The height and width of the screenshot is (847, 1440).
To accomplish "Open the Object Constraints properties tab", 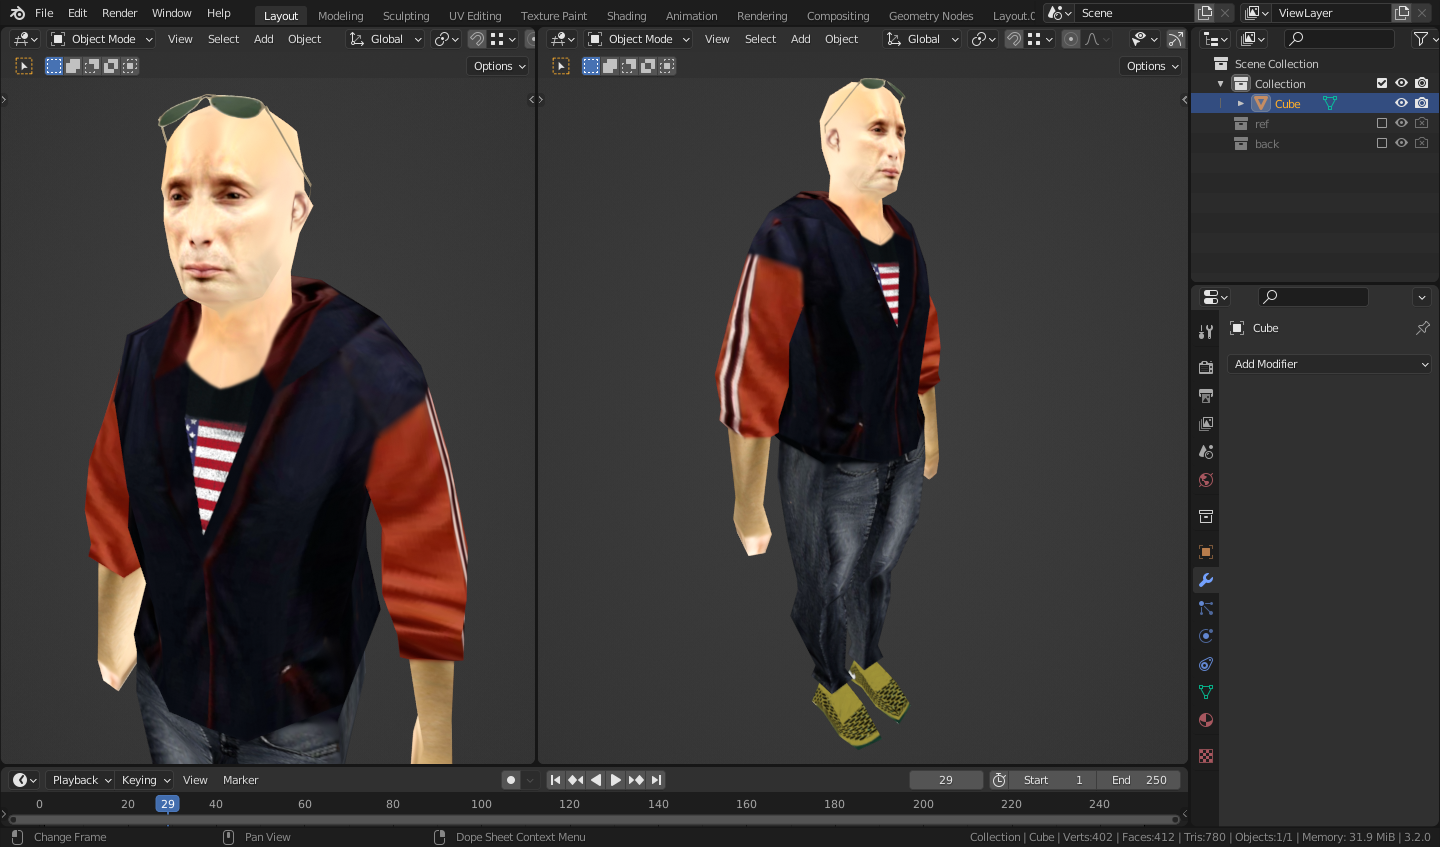I will click(1206, 664).
